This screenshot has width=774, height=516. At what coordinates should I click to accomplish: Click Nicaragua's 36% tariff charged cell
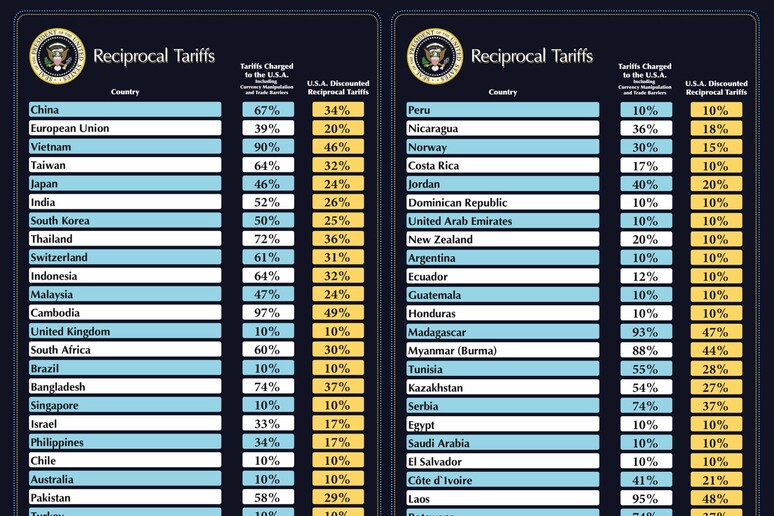point(646,129)
